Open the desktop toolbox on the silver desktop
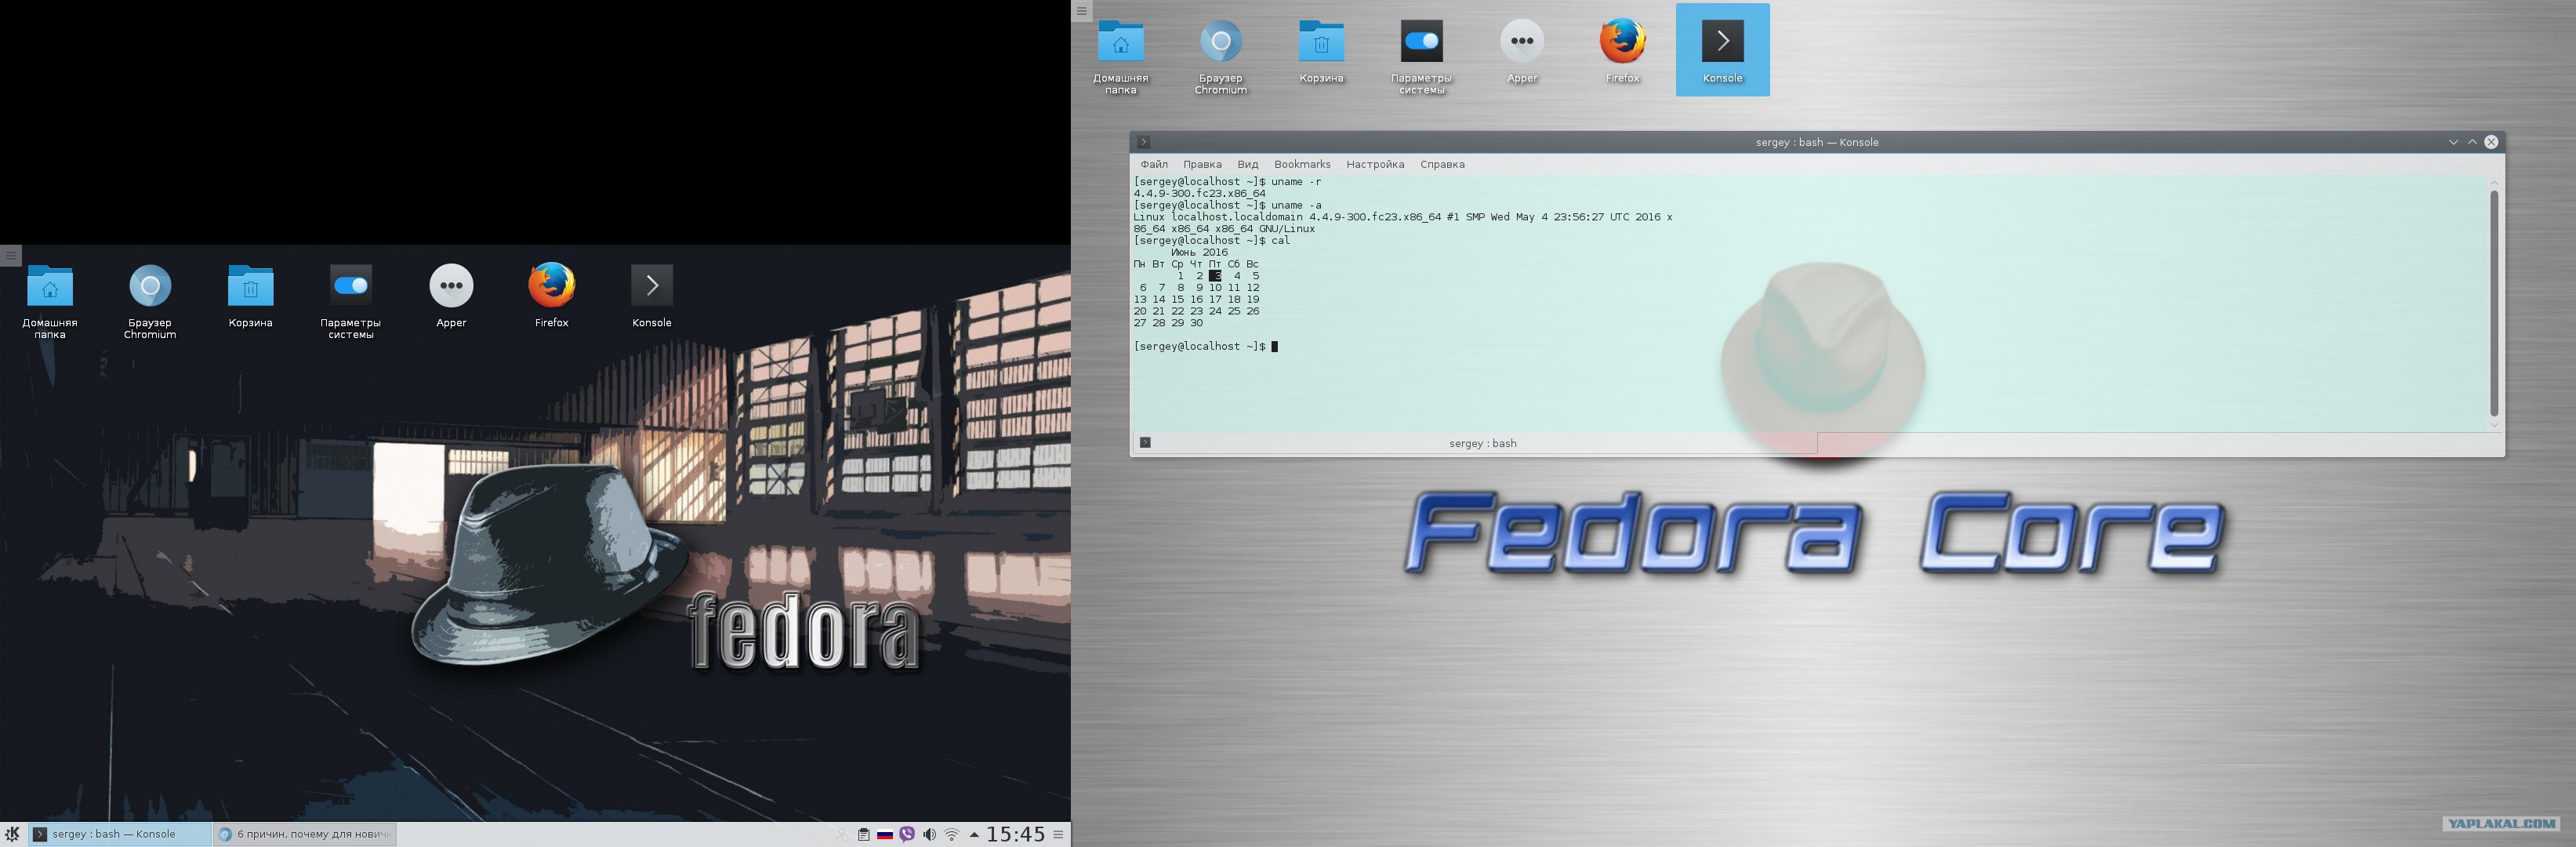This screenshot has width=2576, height=847. click(x=1082, y=11)
